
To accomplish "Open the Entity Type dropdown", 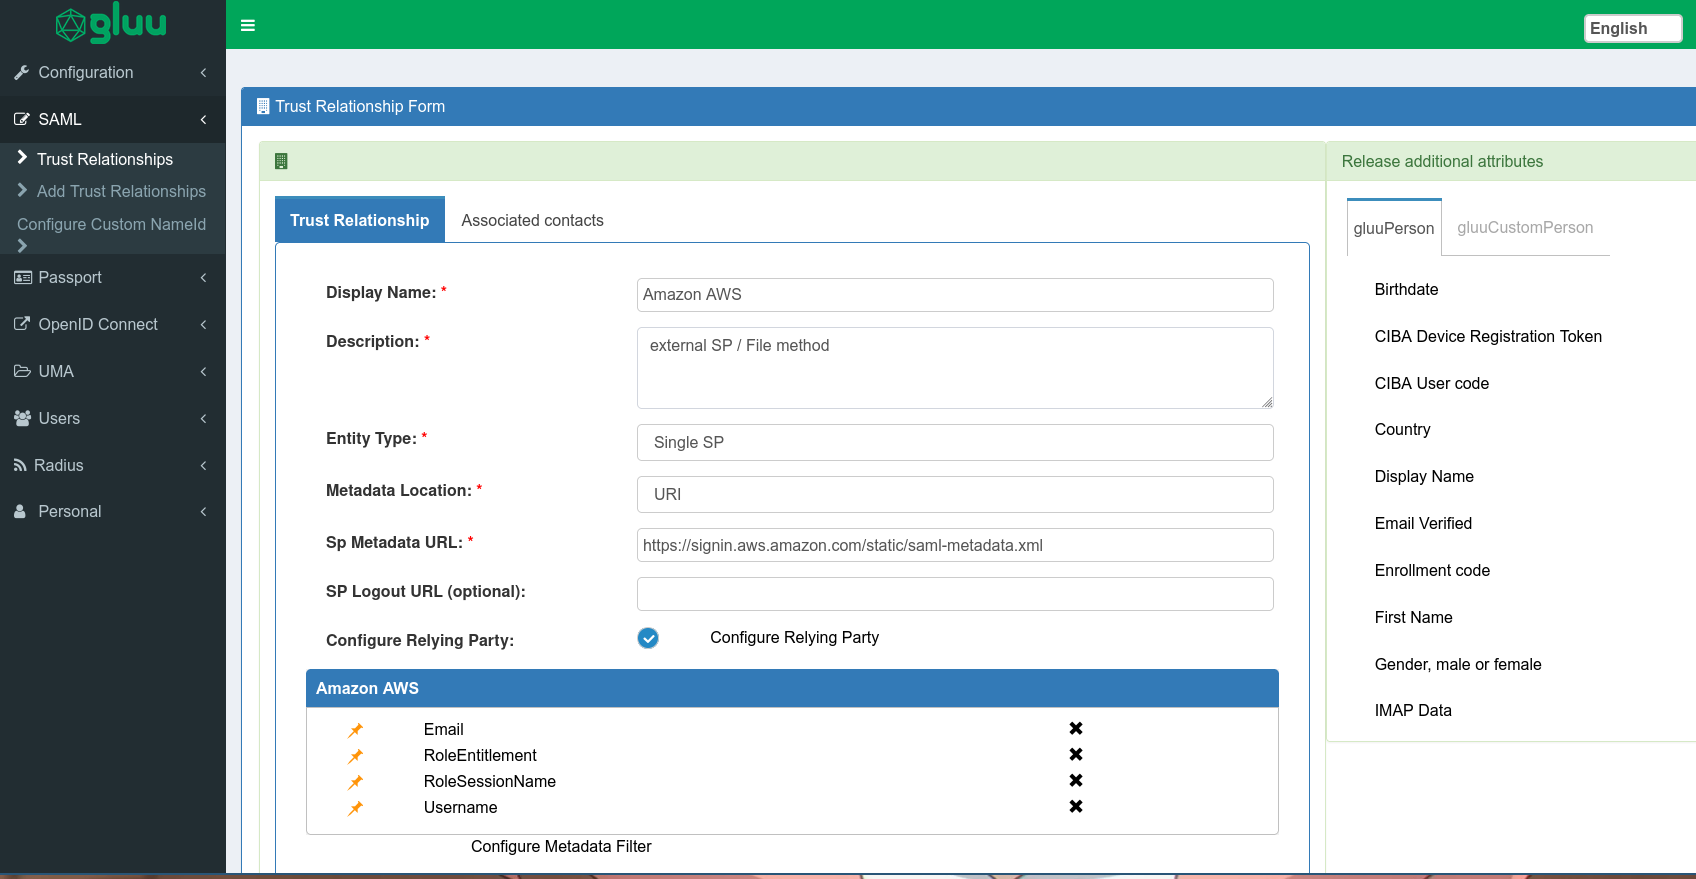I will [955, 442].
